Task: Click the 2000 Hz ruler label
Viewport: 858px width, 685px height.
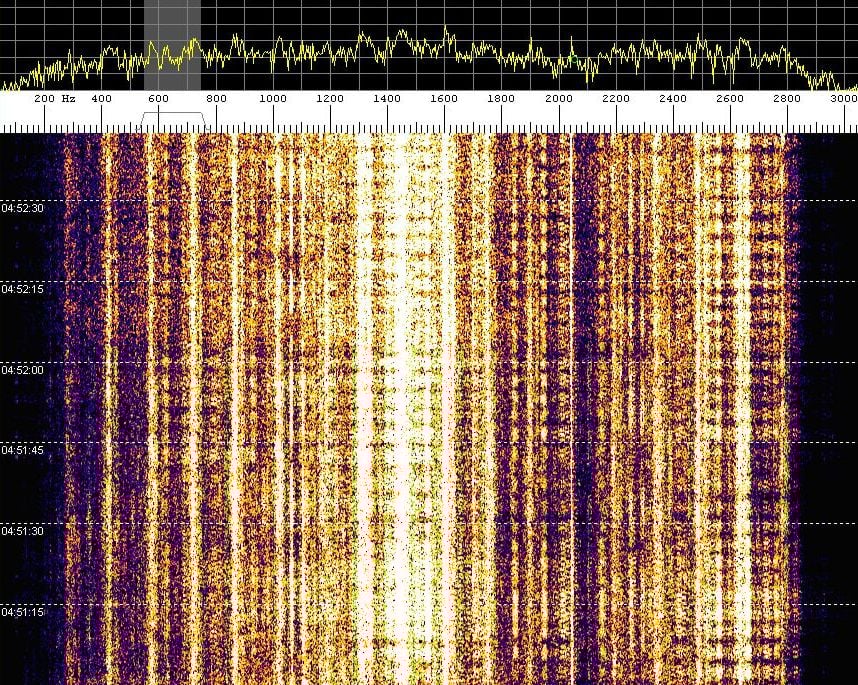Action: coord(559,98)
